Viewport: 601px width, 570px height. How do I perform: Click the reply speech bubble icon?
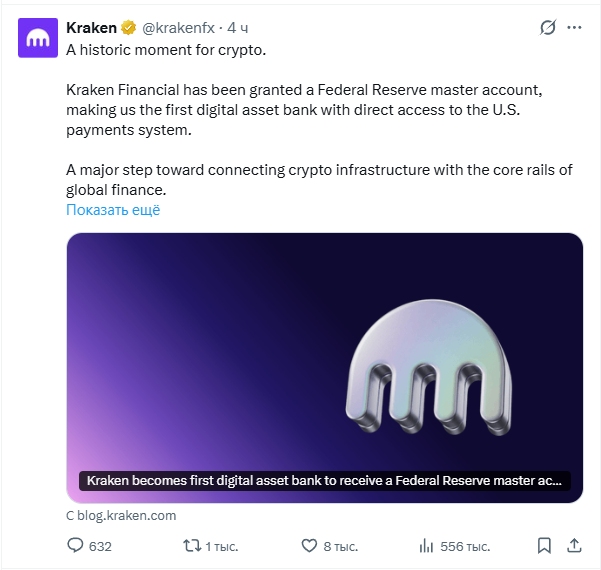tap(74, 546)
